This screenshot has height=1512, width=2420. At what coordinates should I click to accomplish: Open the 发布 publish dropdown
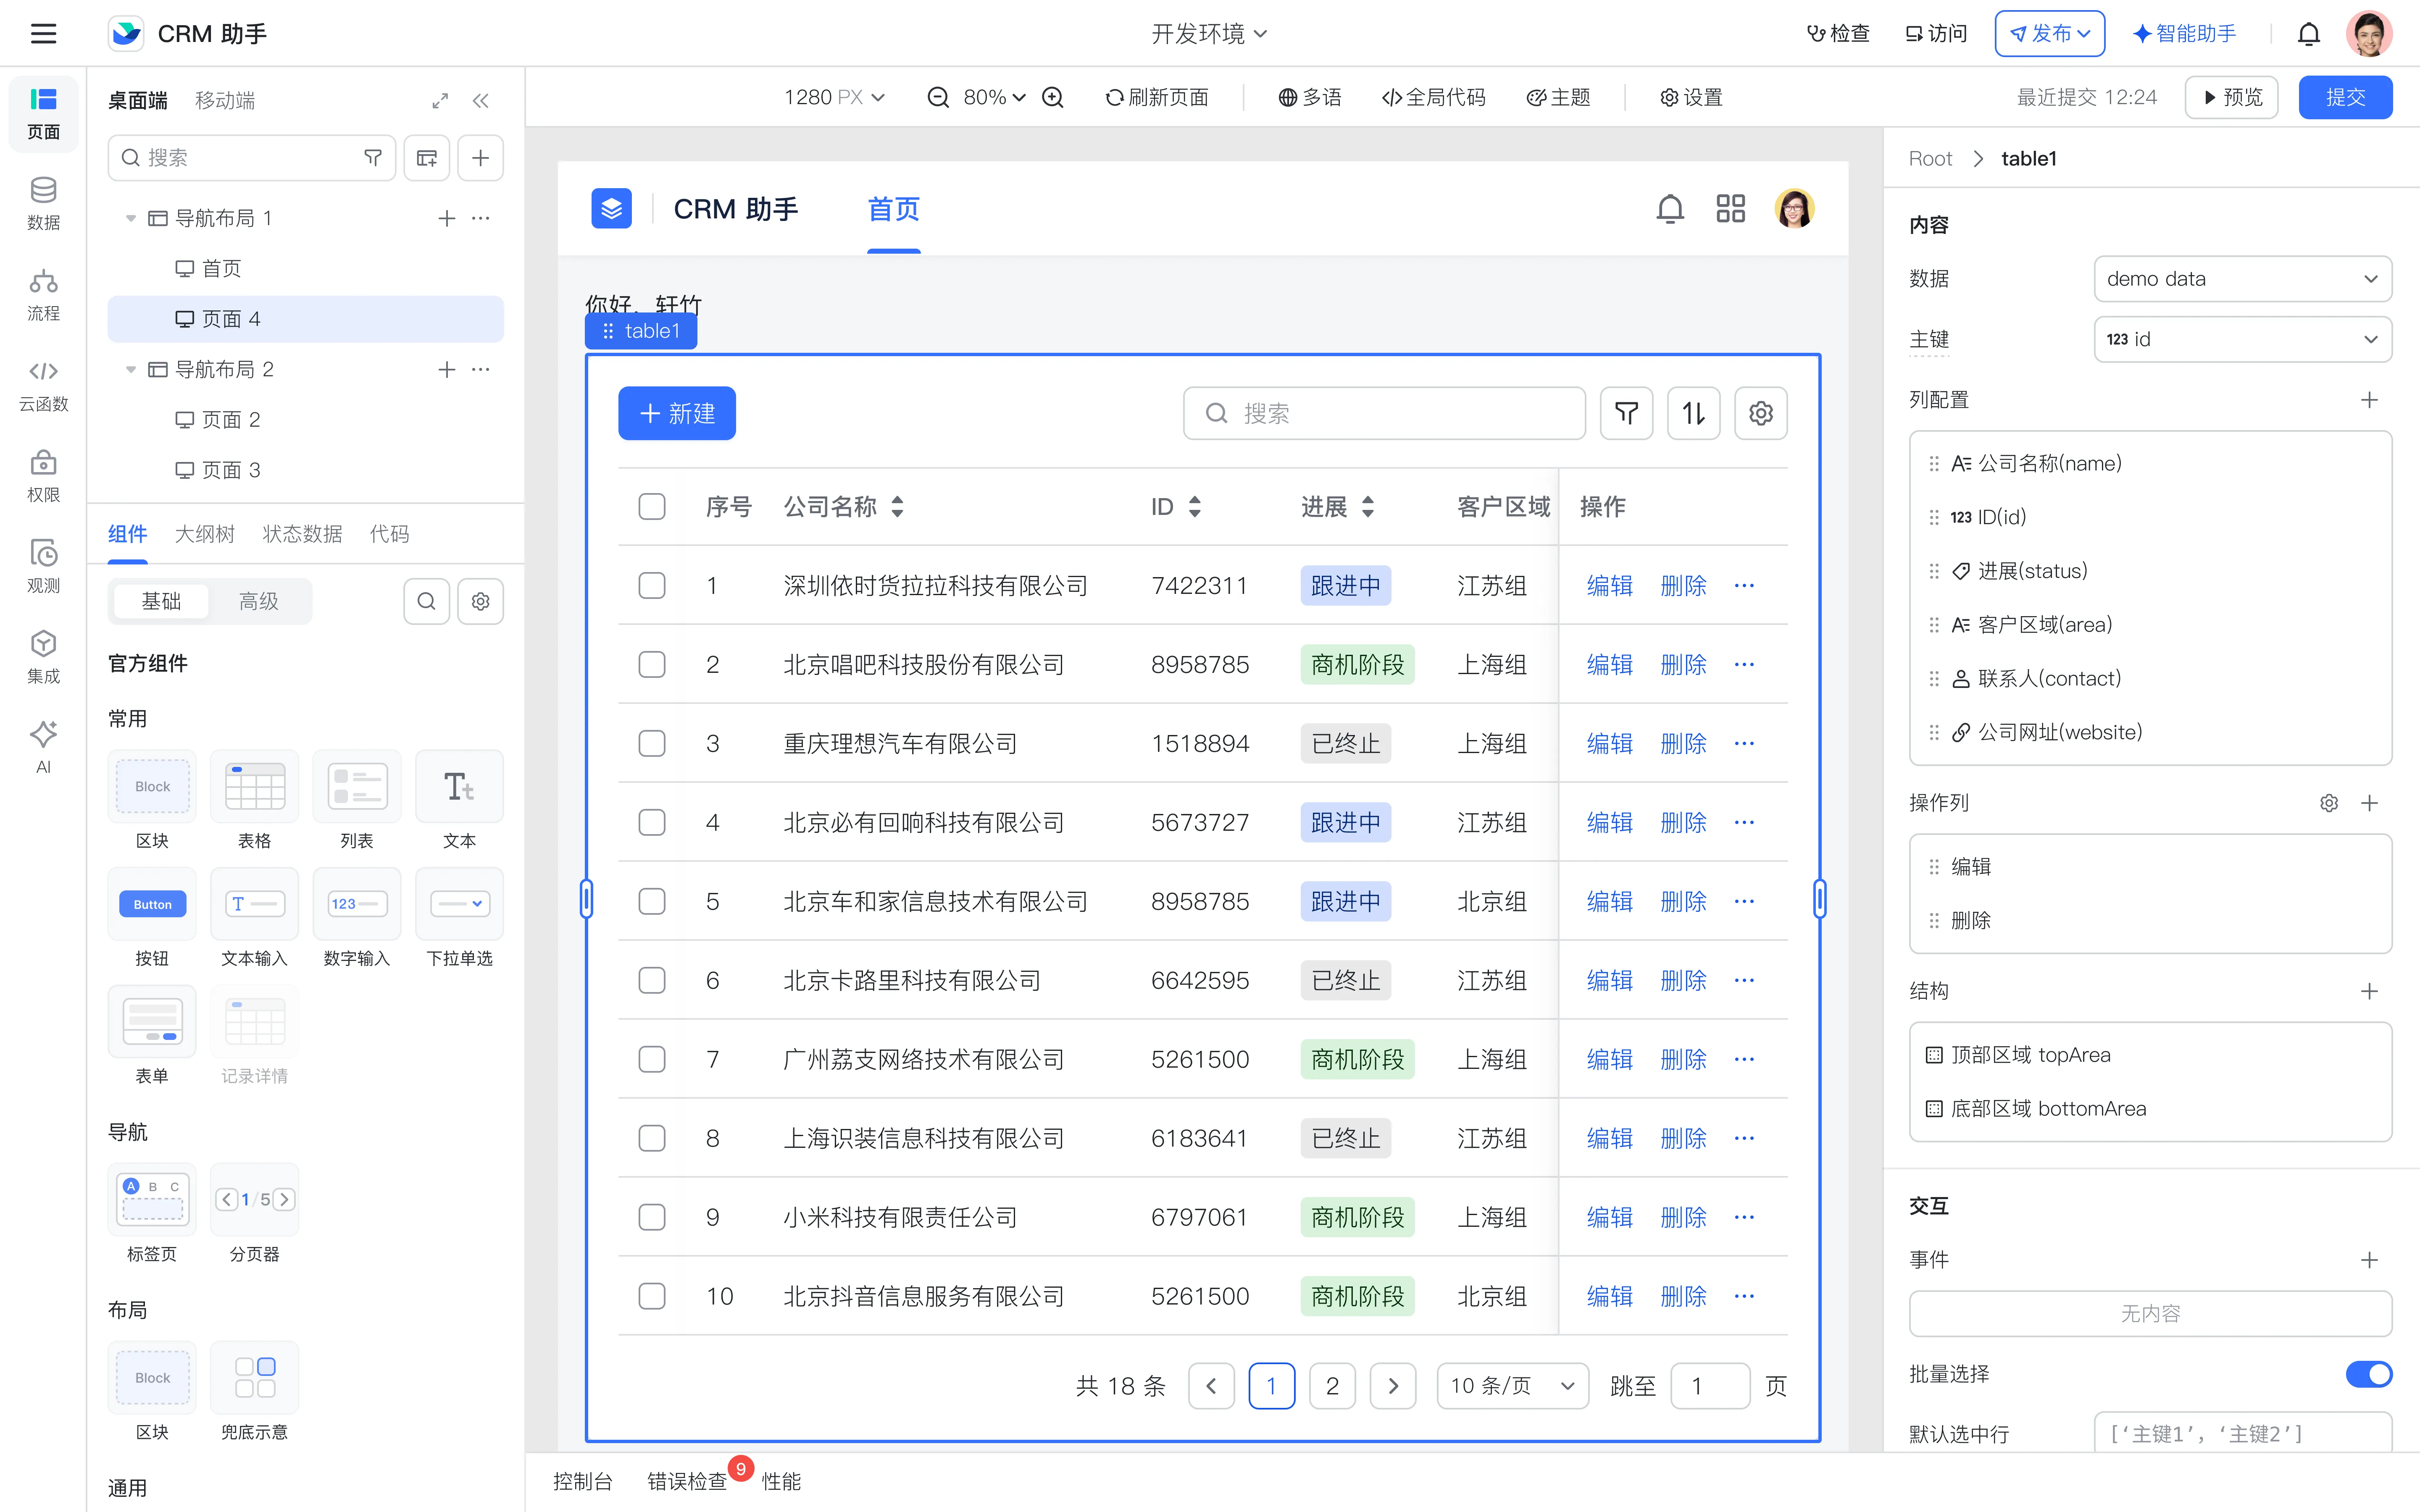pyautogui.click(x=2049, y=34)
